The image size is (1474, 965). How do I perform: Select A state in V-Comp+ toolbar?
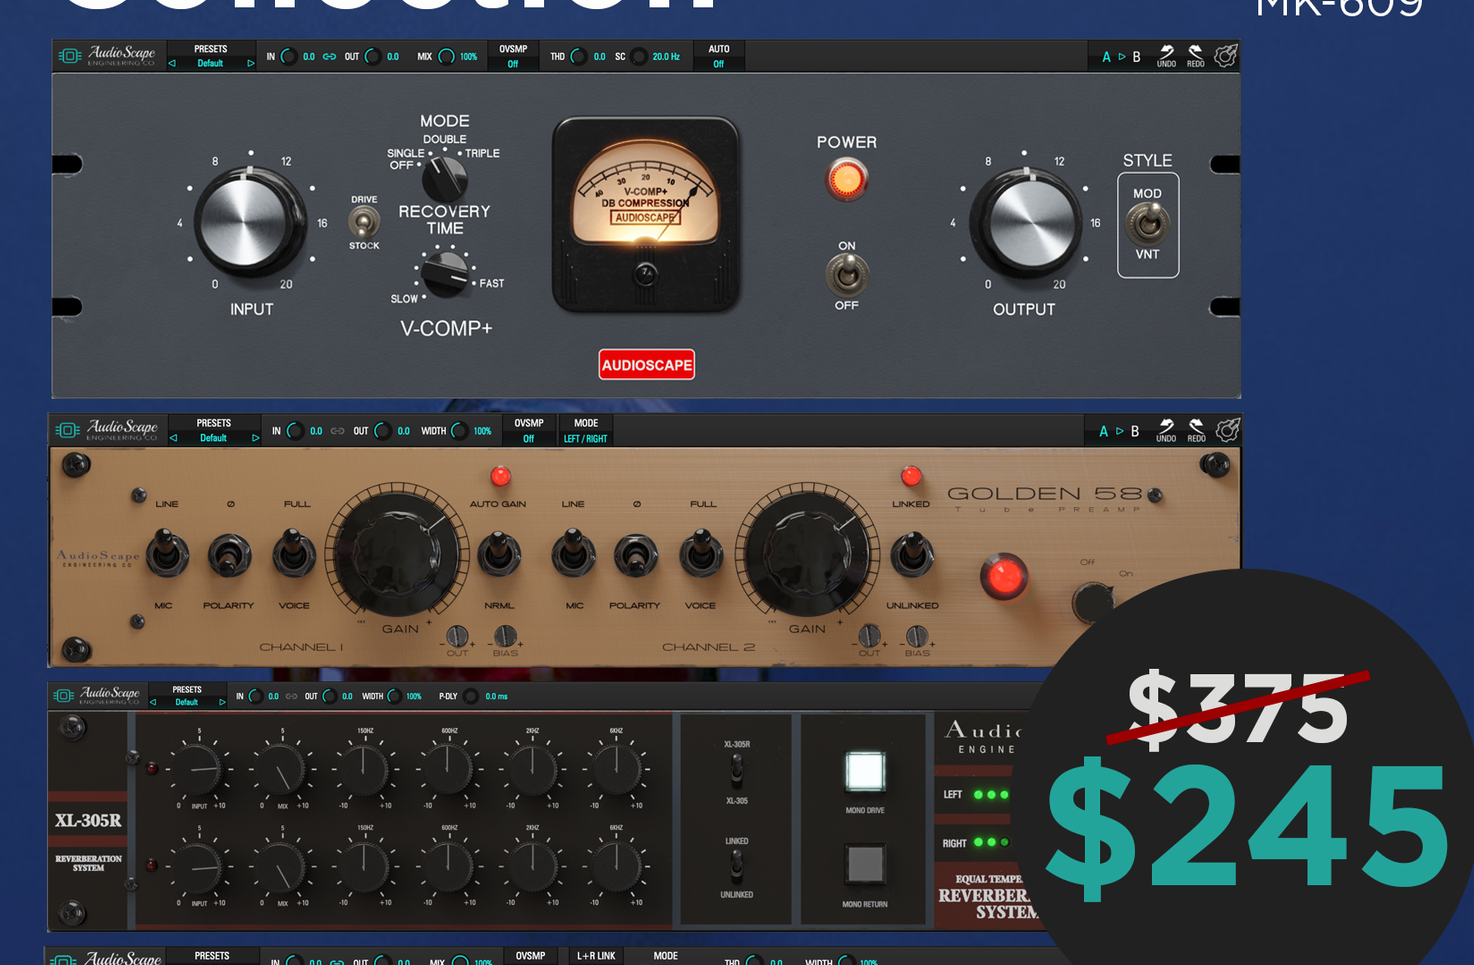click(x=1106, y=57)
